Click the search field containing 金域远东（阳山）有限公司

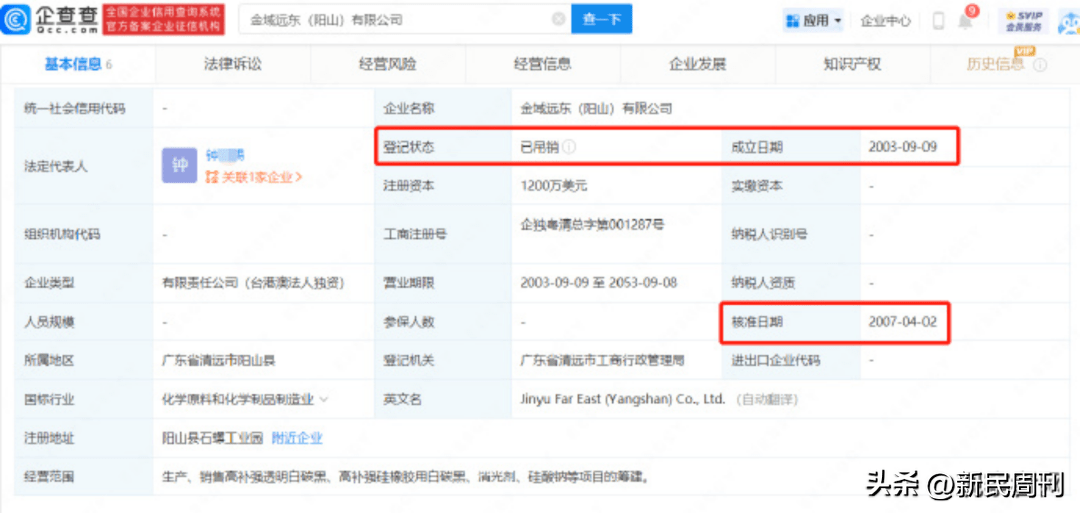(405, 19)
